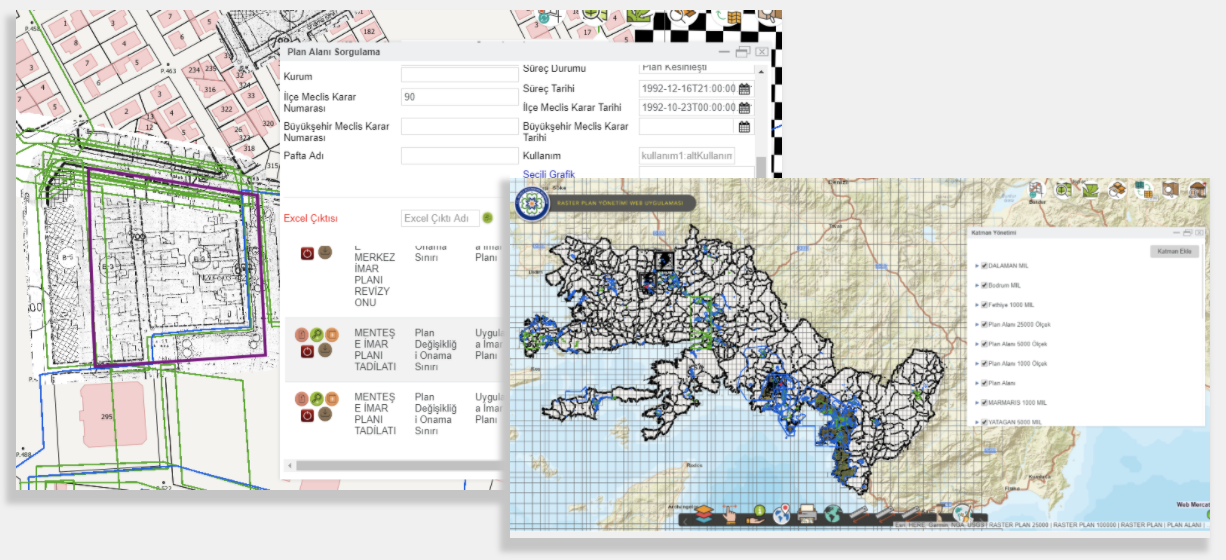Click the application logo emblem on raster map
This screenshot has height=560, width=1226.
coord(531,204)
